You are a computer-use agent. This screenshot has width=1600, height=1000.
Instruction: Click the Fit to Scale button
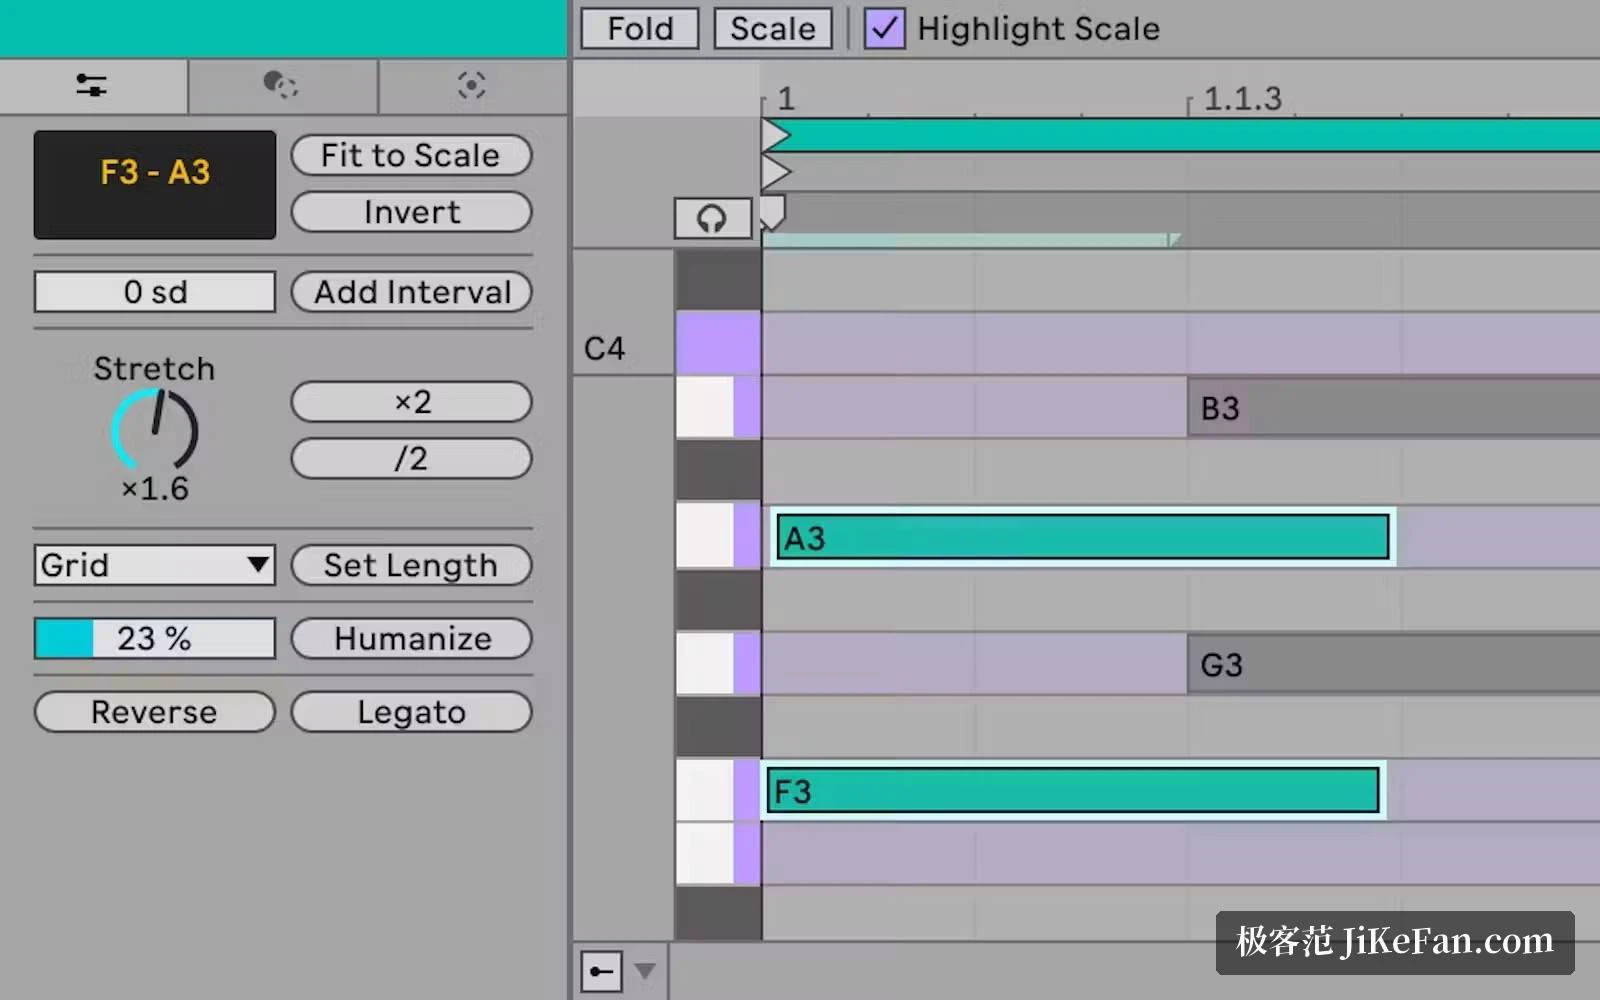pyautogui.click(x=411, y=155)
